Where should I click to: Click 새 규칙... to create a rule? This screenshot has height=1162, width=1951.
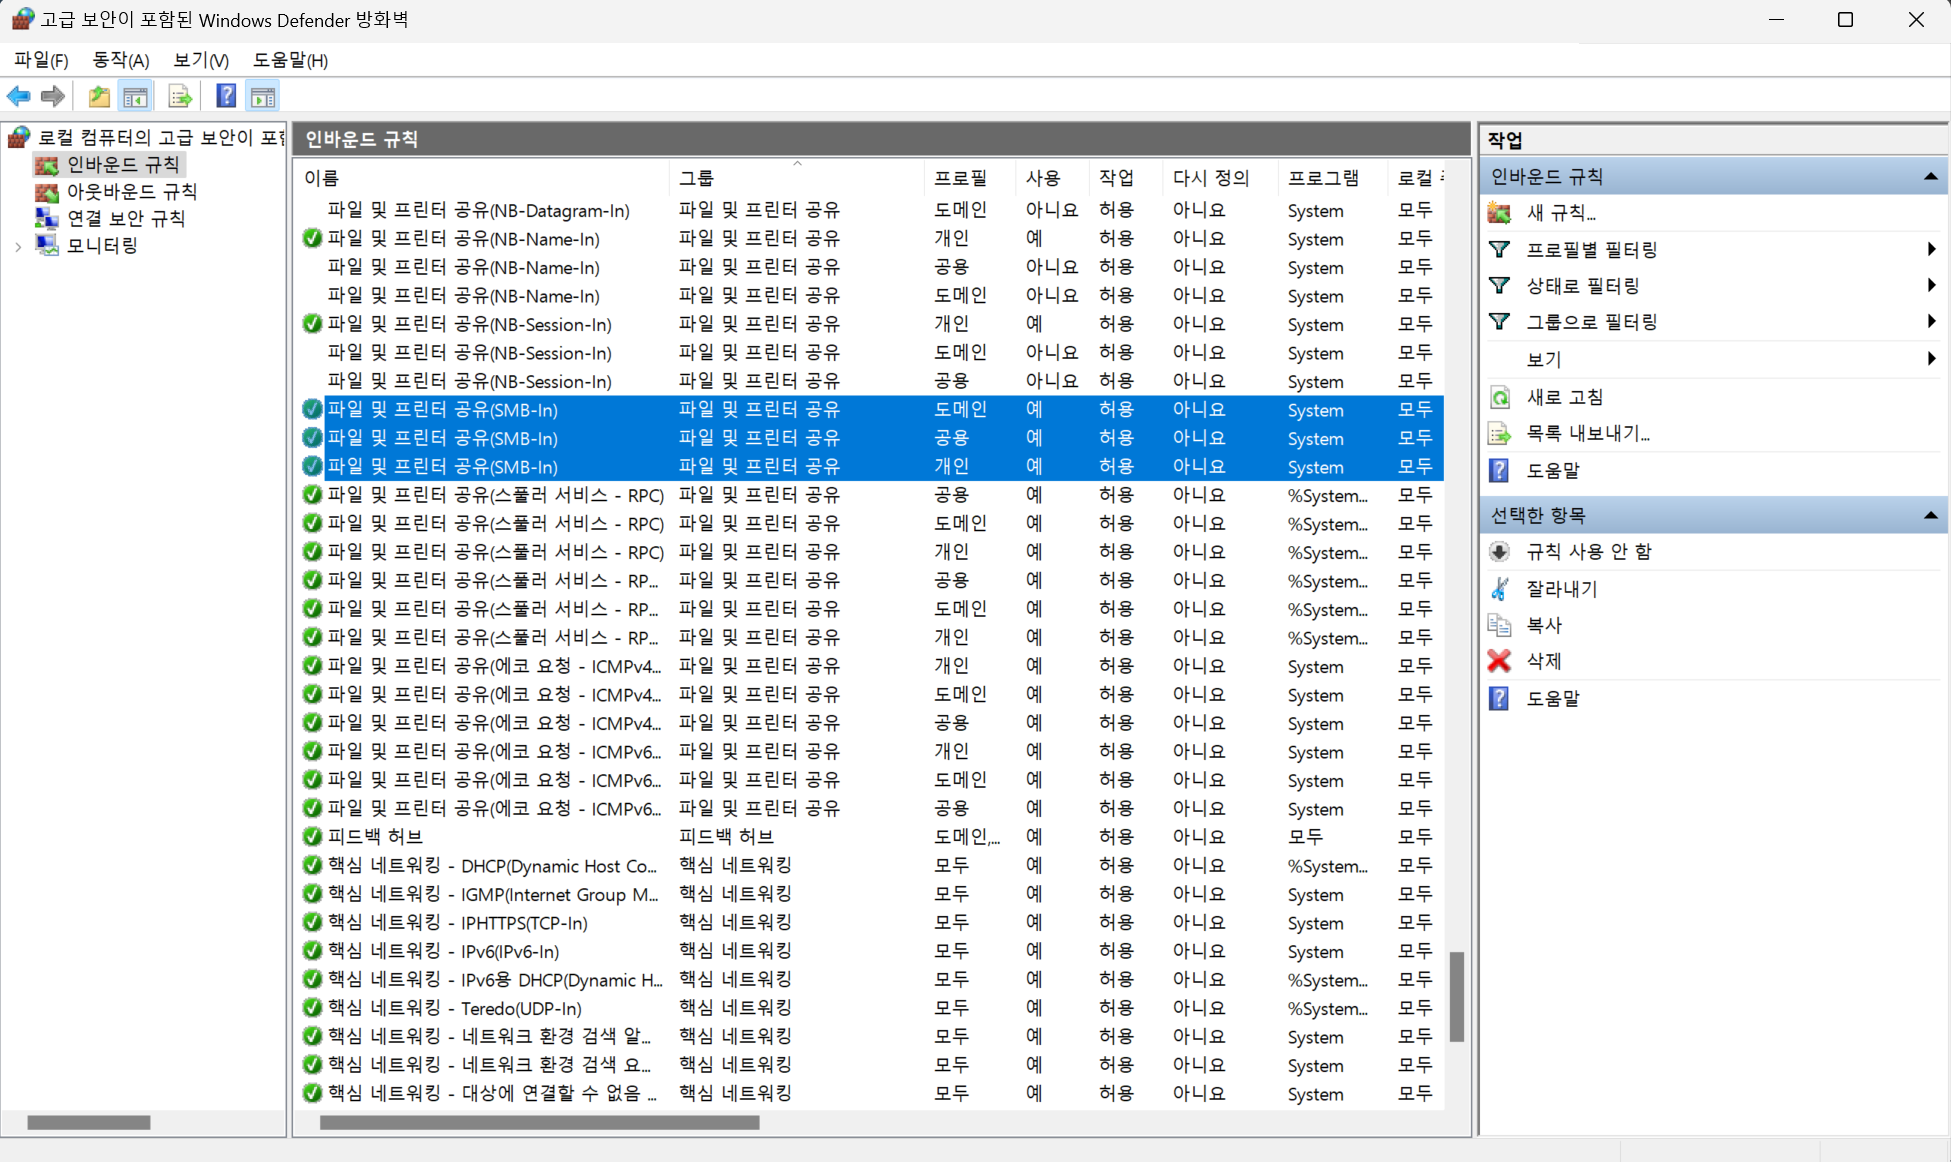[x=1560, y=212]
